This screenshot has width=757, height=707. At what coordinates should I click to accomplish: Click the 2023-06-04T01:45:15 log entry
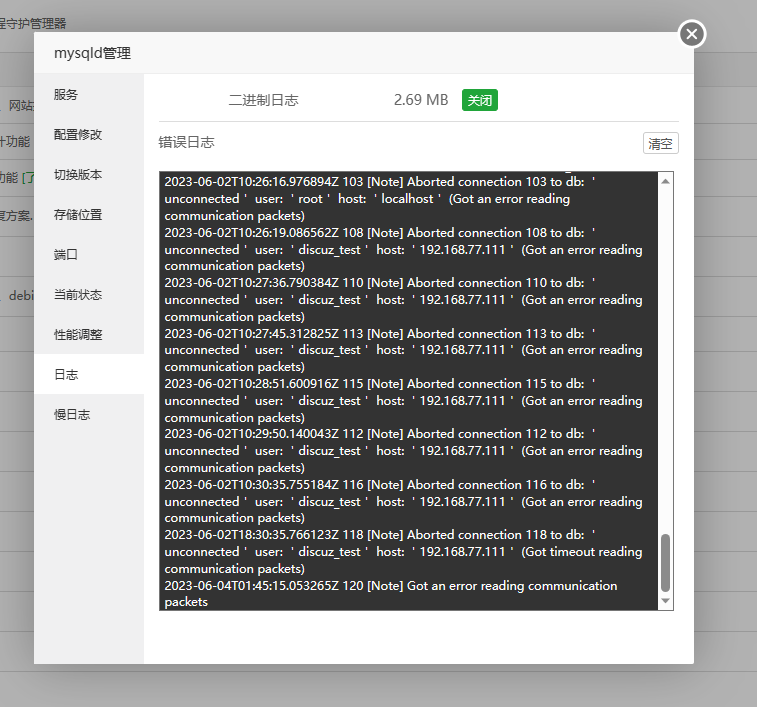click(391, 594)
